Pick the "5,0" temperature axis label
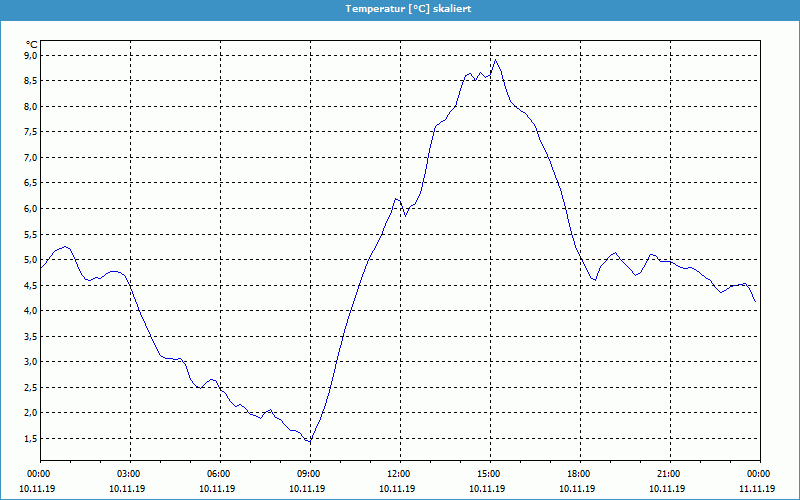 click(31, 260)
